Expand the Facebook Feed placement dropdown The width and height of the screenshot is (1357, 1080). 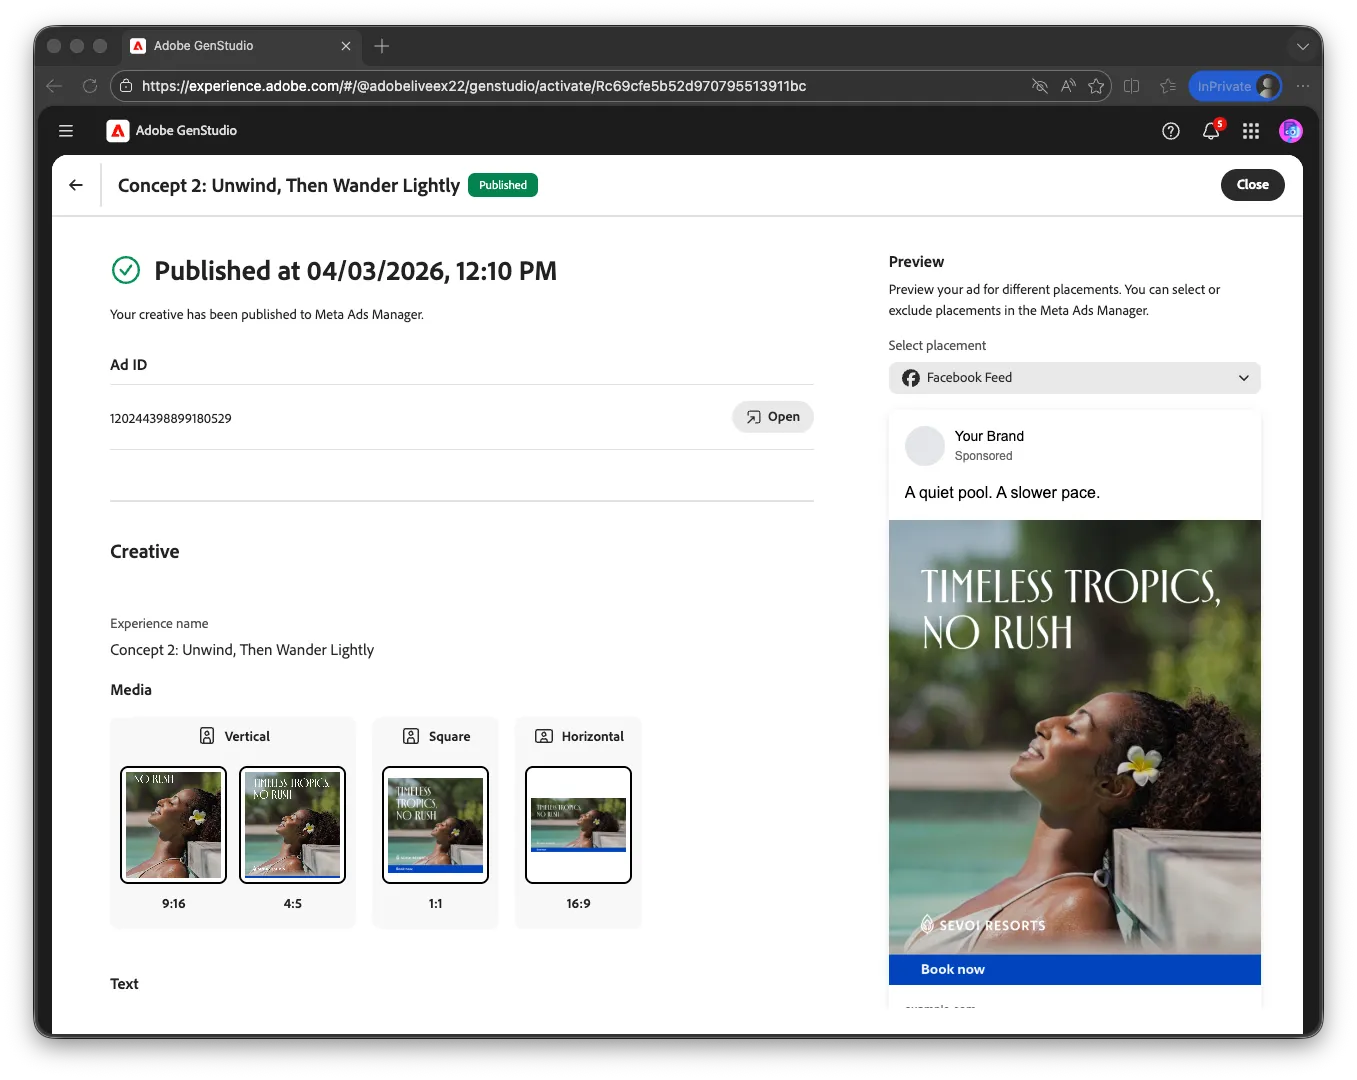(1074, 378)
